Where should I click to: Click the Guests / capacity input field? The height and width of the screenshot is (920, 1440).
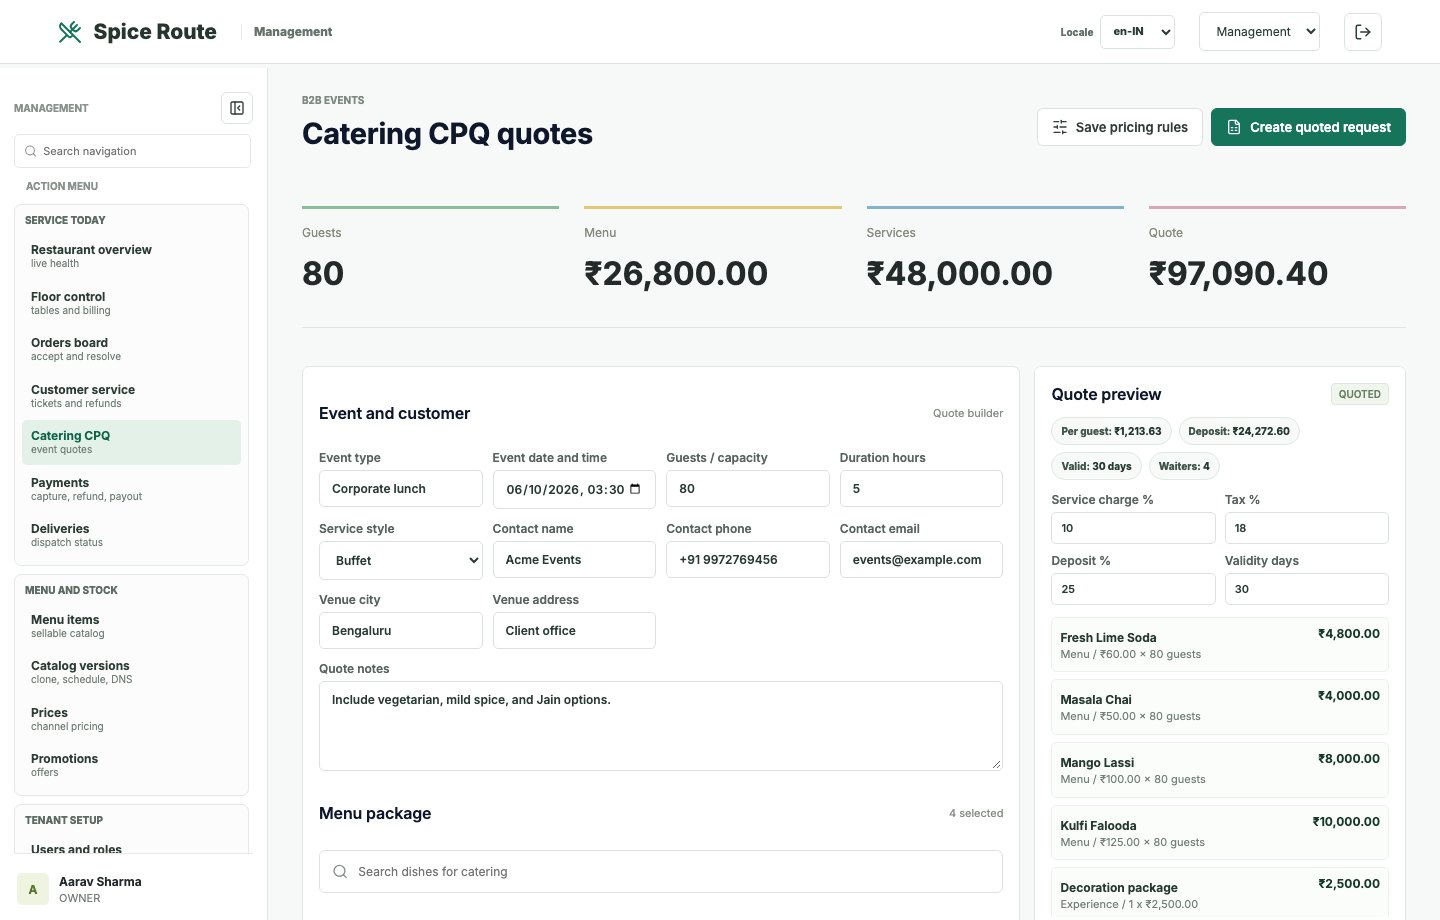[748, 489]
